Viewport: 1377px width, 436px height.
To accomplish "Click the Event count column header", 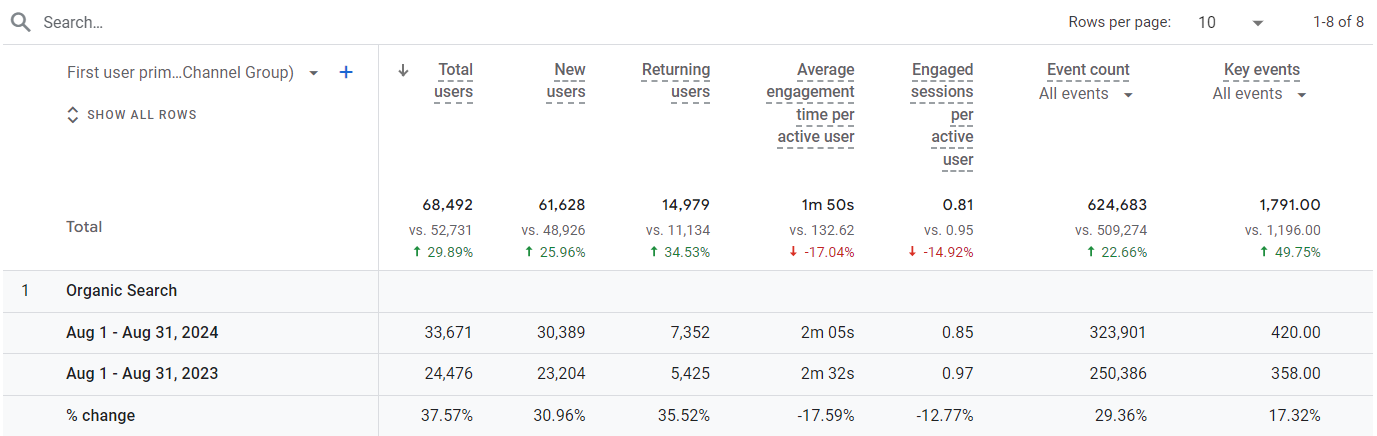I will [x=1088, y=70].
